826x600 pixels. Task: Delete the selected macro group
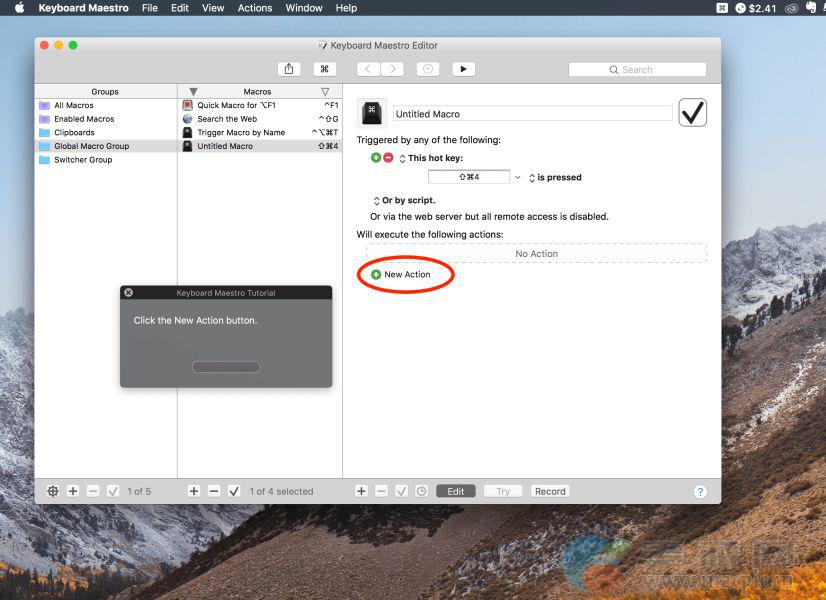93,491
